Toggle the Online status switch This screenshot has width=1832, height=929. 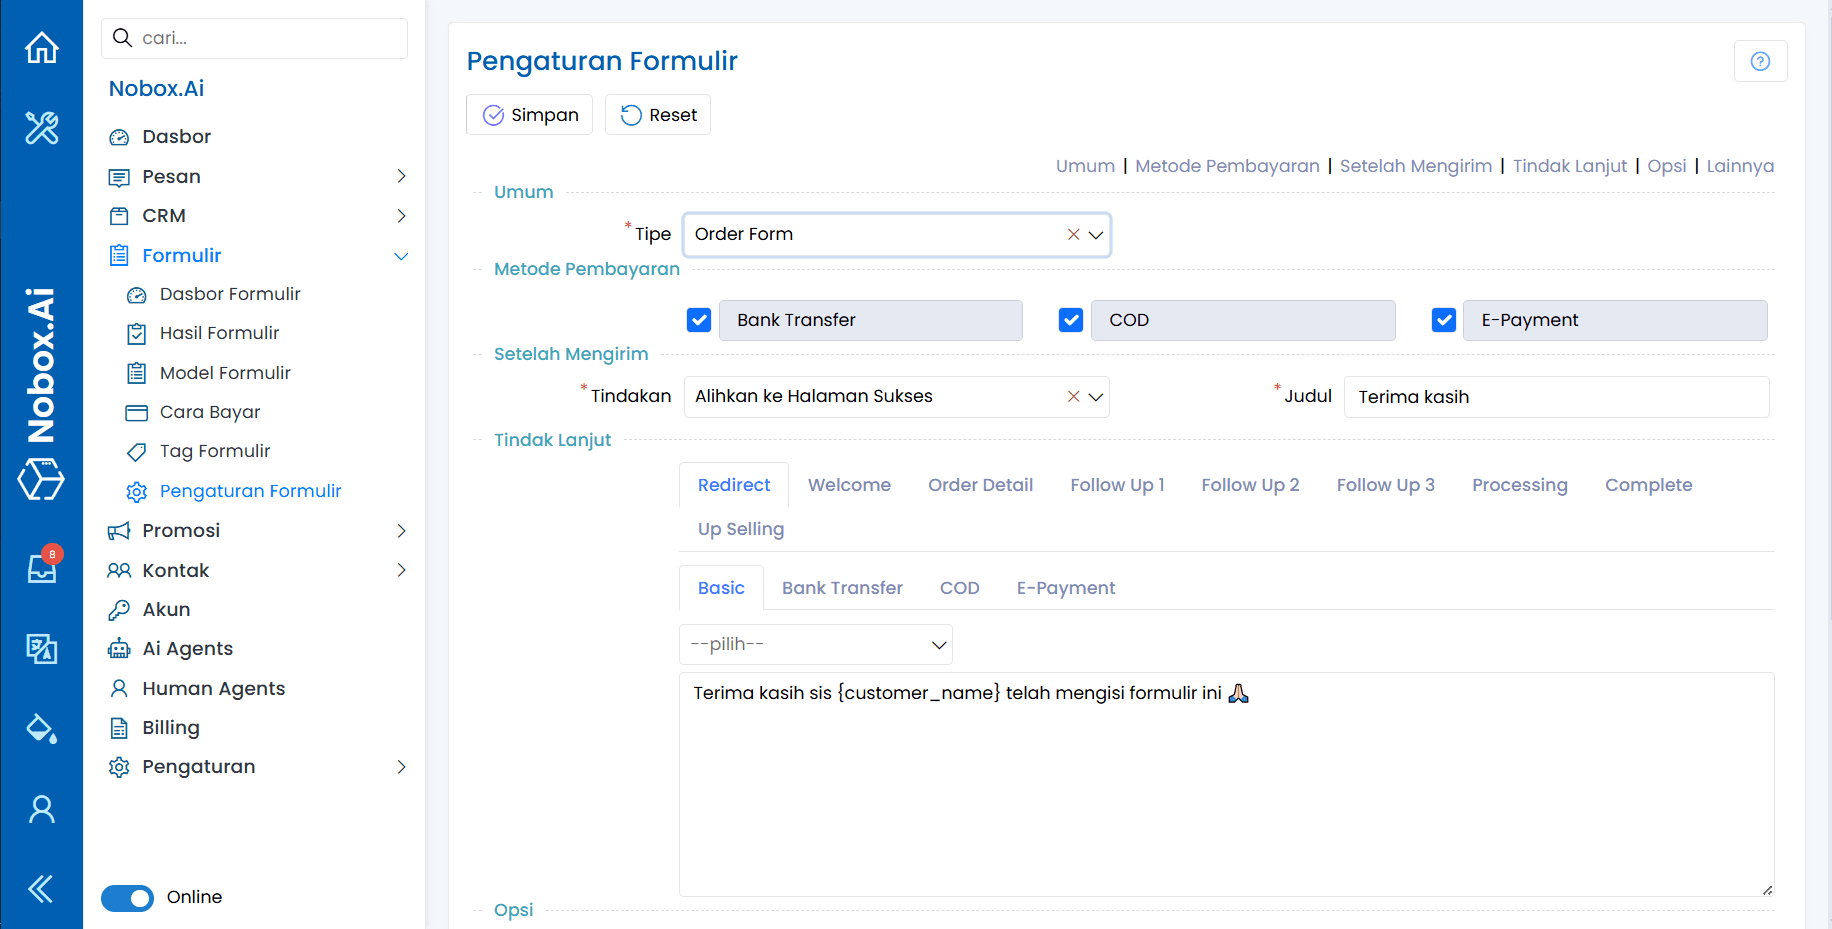tap(127, 898)
